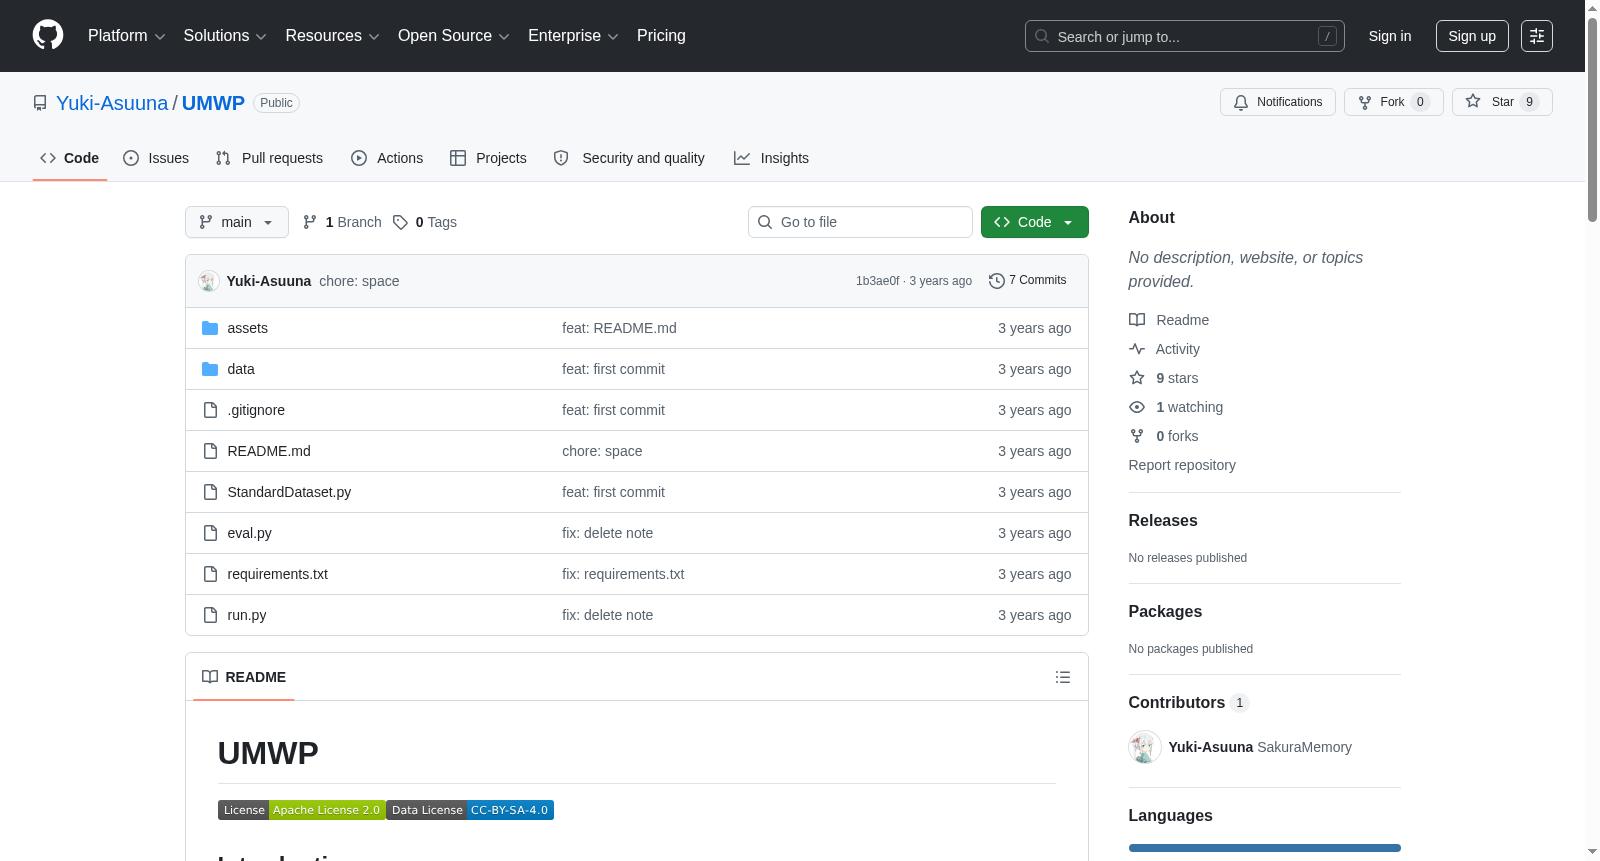Open the Insights tab
Viewport: 1600px width, 861px height.
[771, 158]
